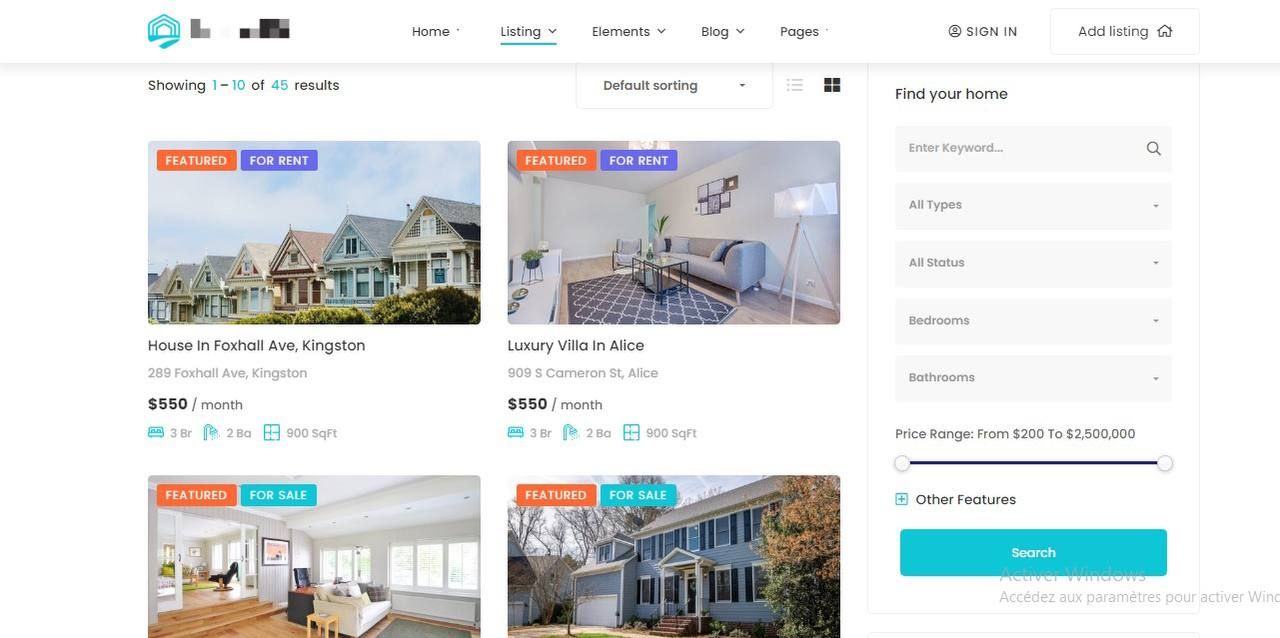Click the Enter Keyword input field
1280x638 pixels.
tap(1020, 148)
